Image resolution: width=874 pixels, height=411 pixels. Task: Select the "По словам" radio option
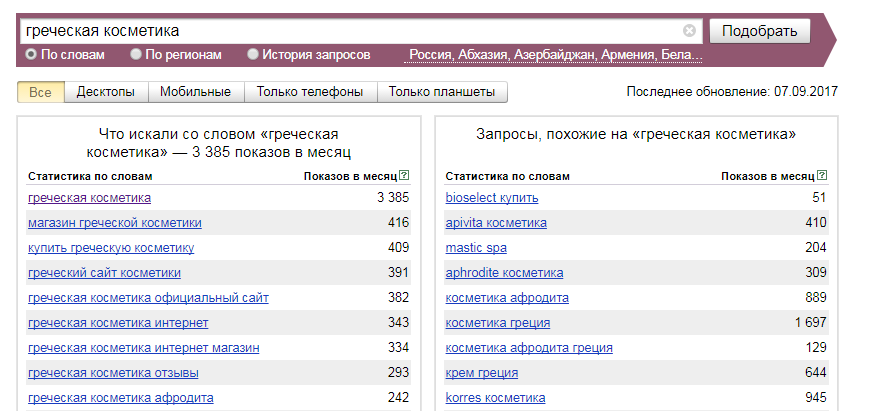pos(31,55)
